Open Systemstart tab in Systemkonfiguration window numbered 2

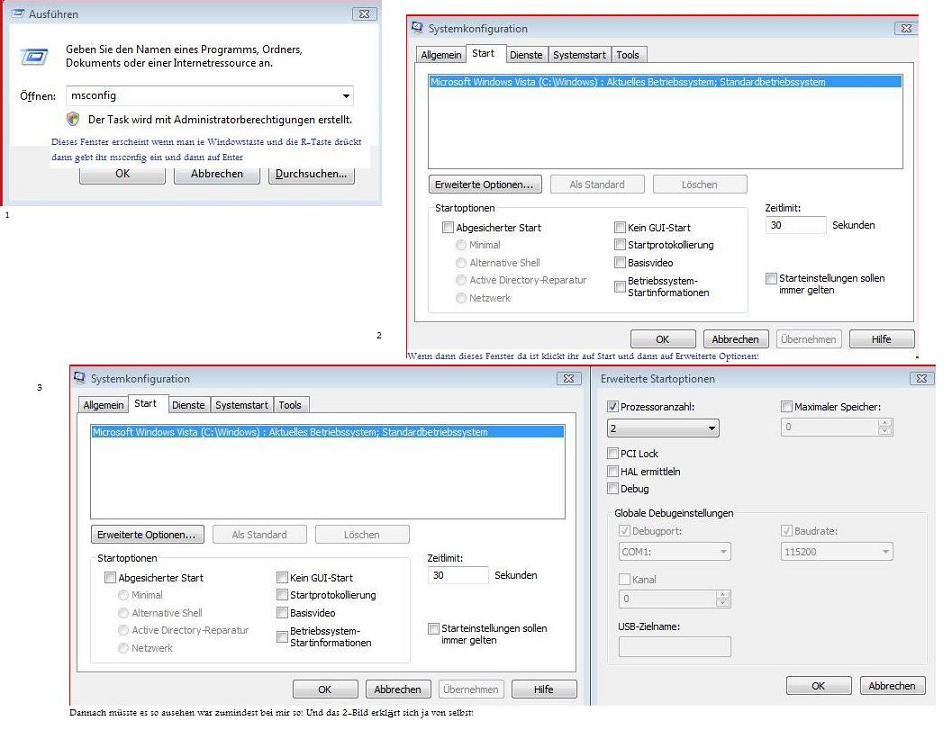(579, 55)
